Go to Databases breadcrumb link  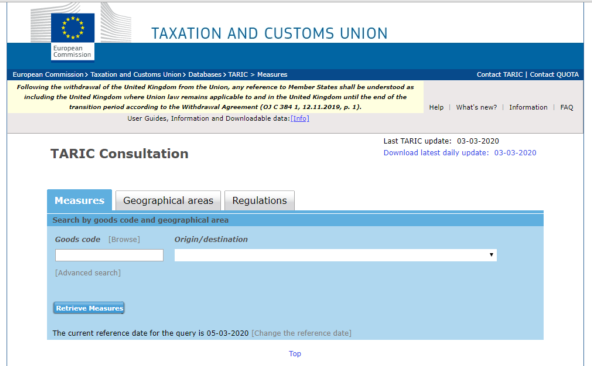205,74
